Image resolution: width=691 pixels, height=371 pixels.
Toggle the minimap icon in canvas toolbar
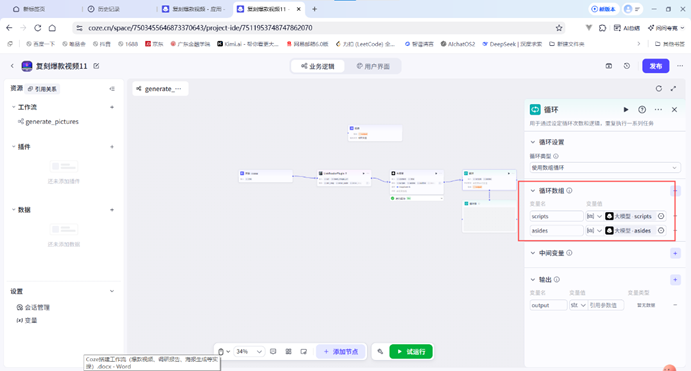pyautogui.click(x=304, y=352)
